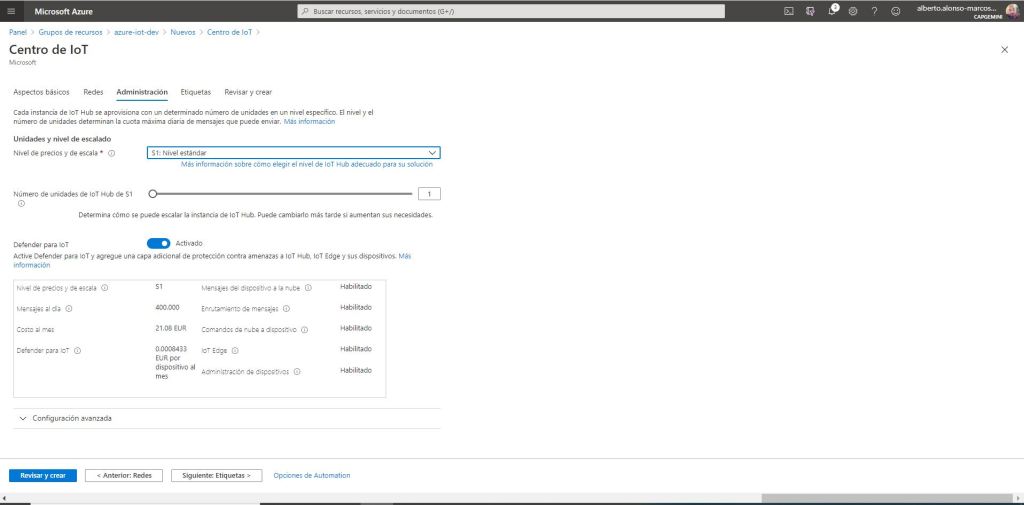Go to the Revisar y crear tab
The height and width of the screenshot is (505, 1024).
coord(248,92)
